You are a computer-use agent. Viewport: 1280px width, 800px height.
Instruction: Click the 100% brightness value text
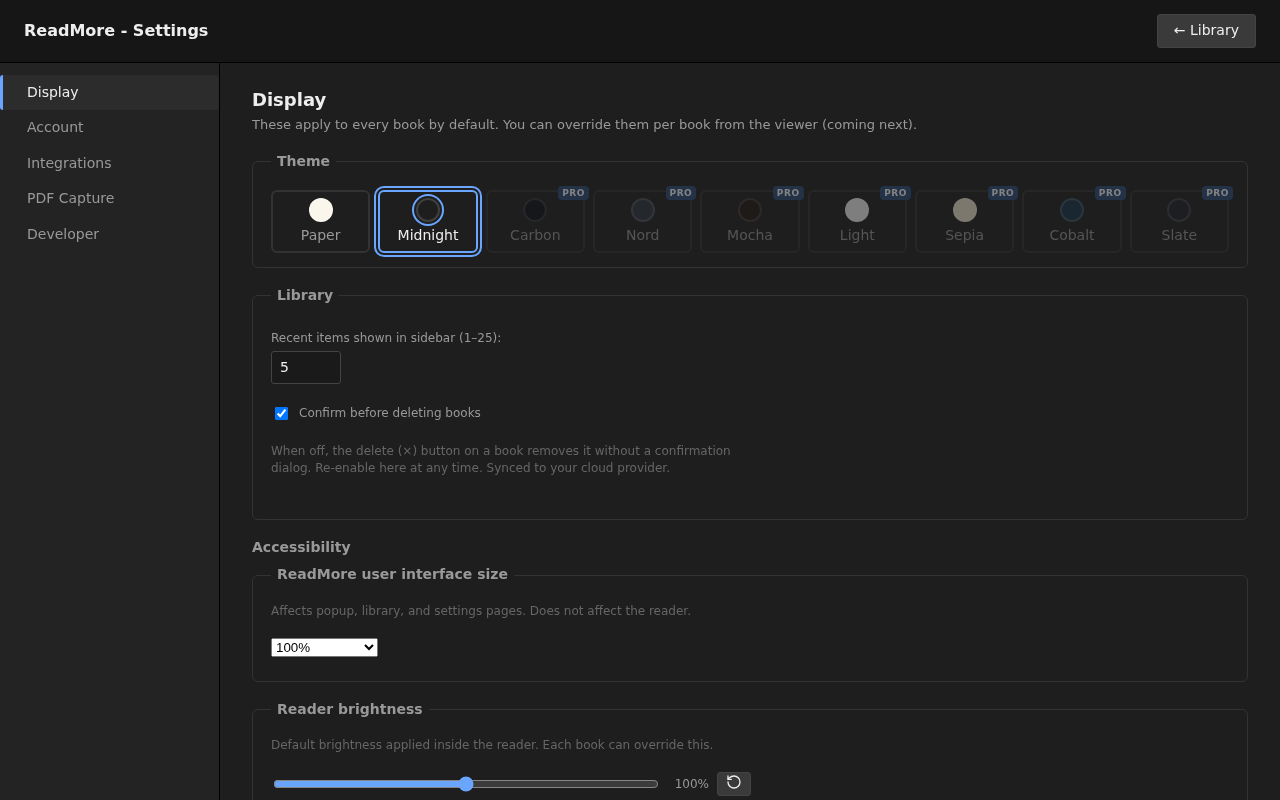[x=692, y=784]
